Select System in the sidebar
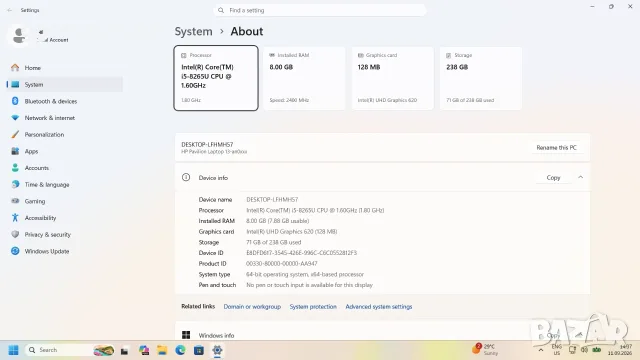Screen dimensions: 640x360 coord(64,84)
